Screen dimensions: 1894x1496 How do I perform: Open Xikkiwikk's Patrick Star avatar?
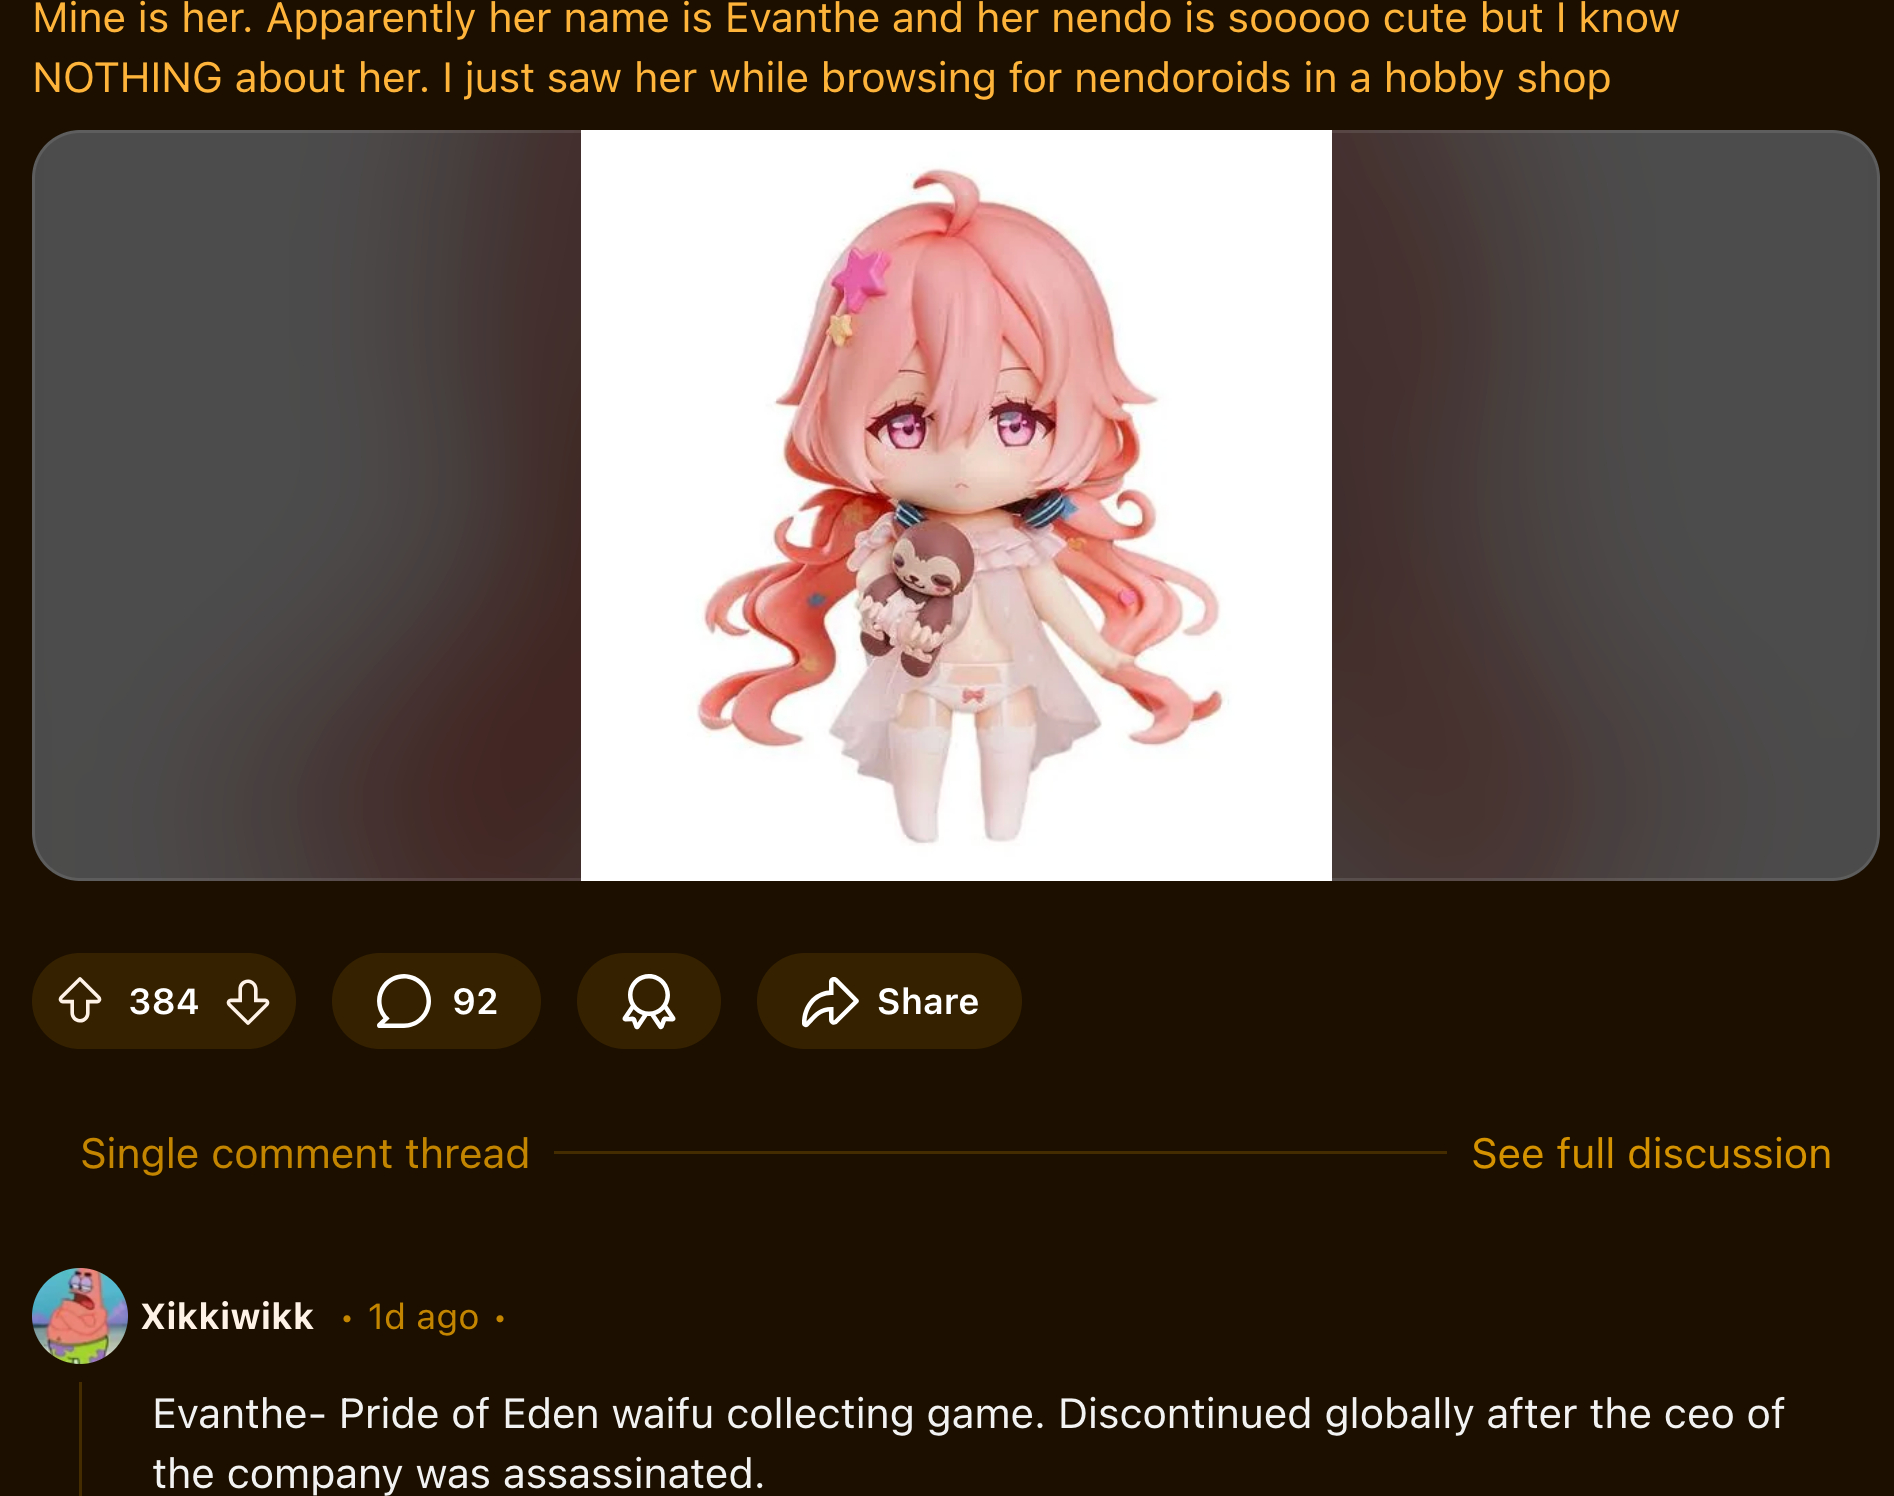[80, 1316]
